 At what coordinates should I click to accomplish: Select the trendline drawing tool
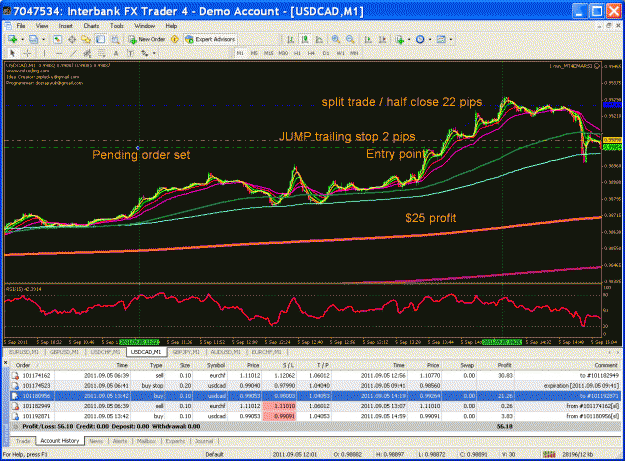click(73, 53)
